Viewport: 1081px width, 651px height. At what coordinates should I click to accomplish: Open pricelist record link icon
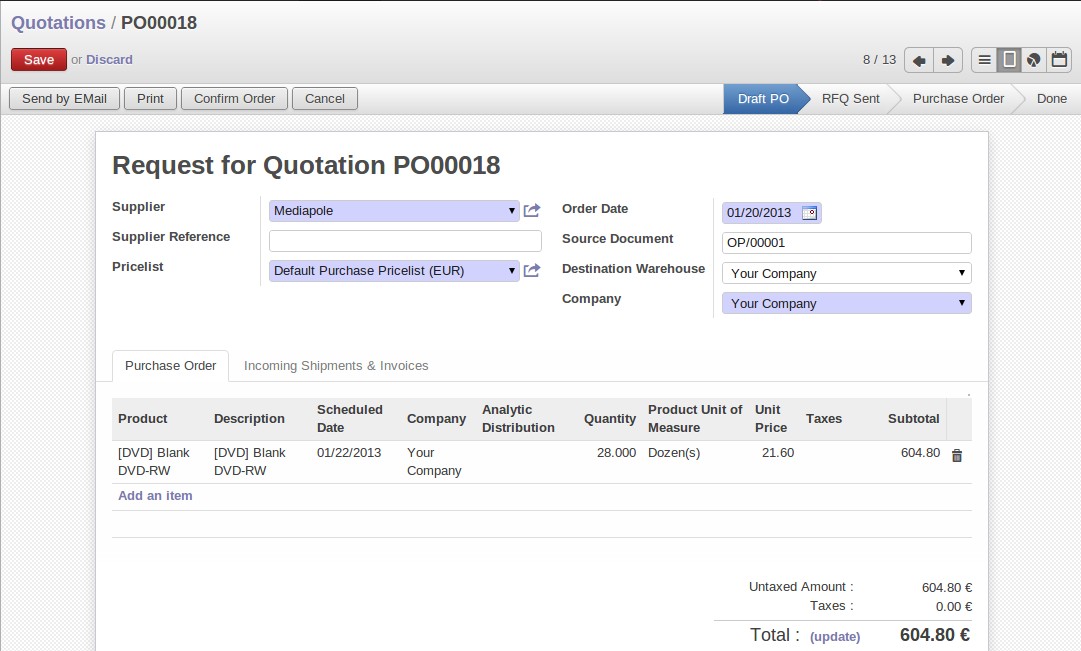click(532, 270)
